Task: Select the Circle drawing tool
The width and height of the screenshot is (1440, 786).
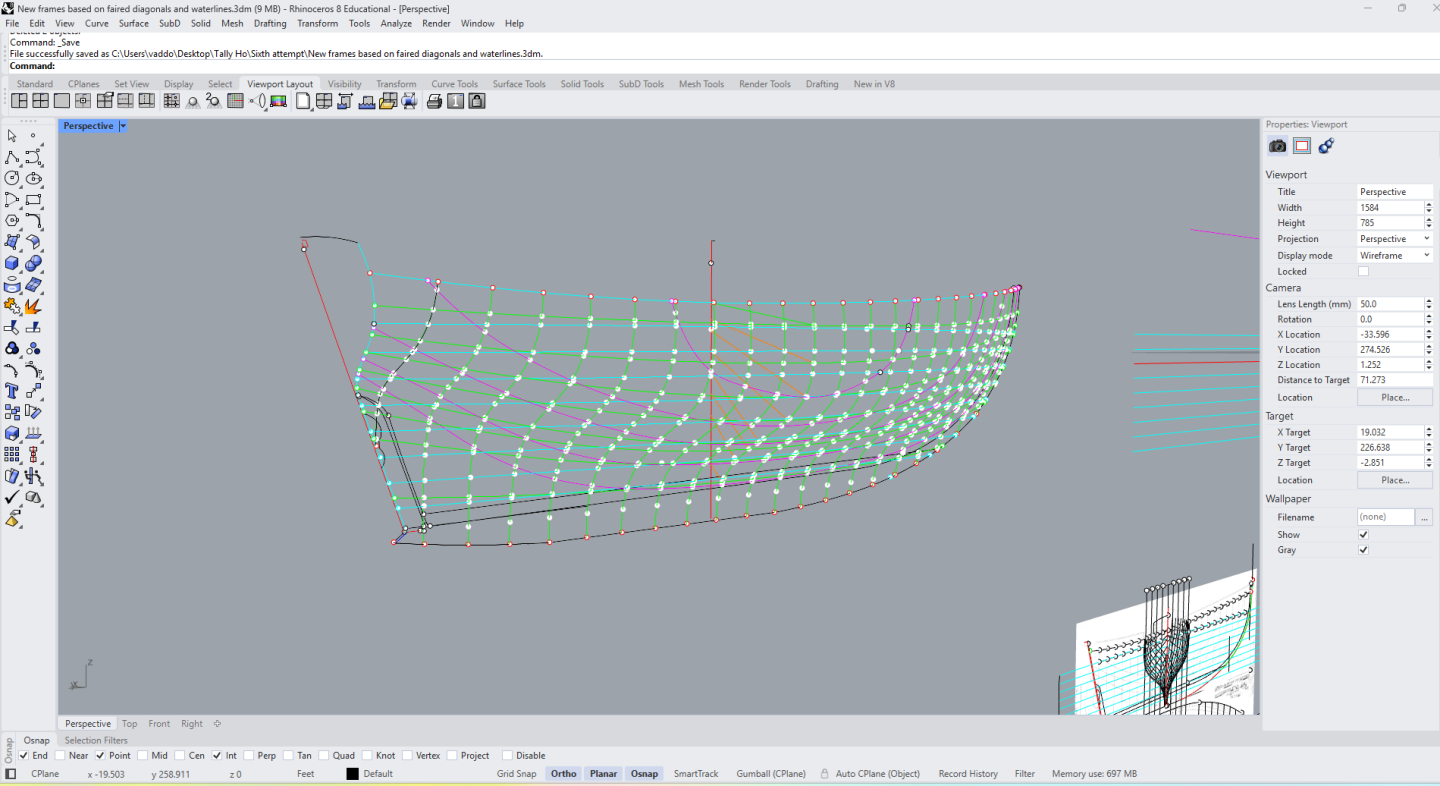Action: [x=12, y=179]
